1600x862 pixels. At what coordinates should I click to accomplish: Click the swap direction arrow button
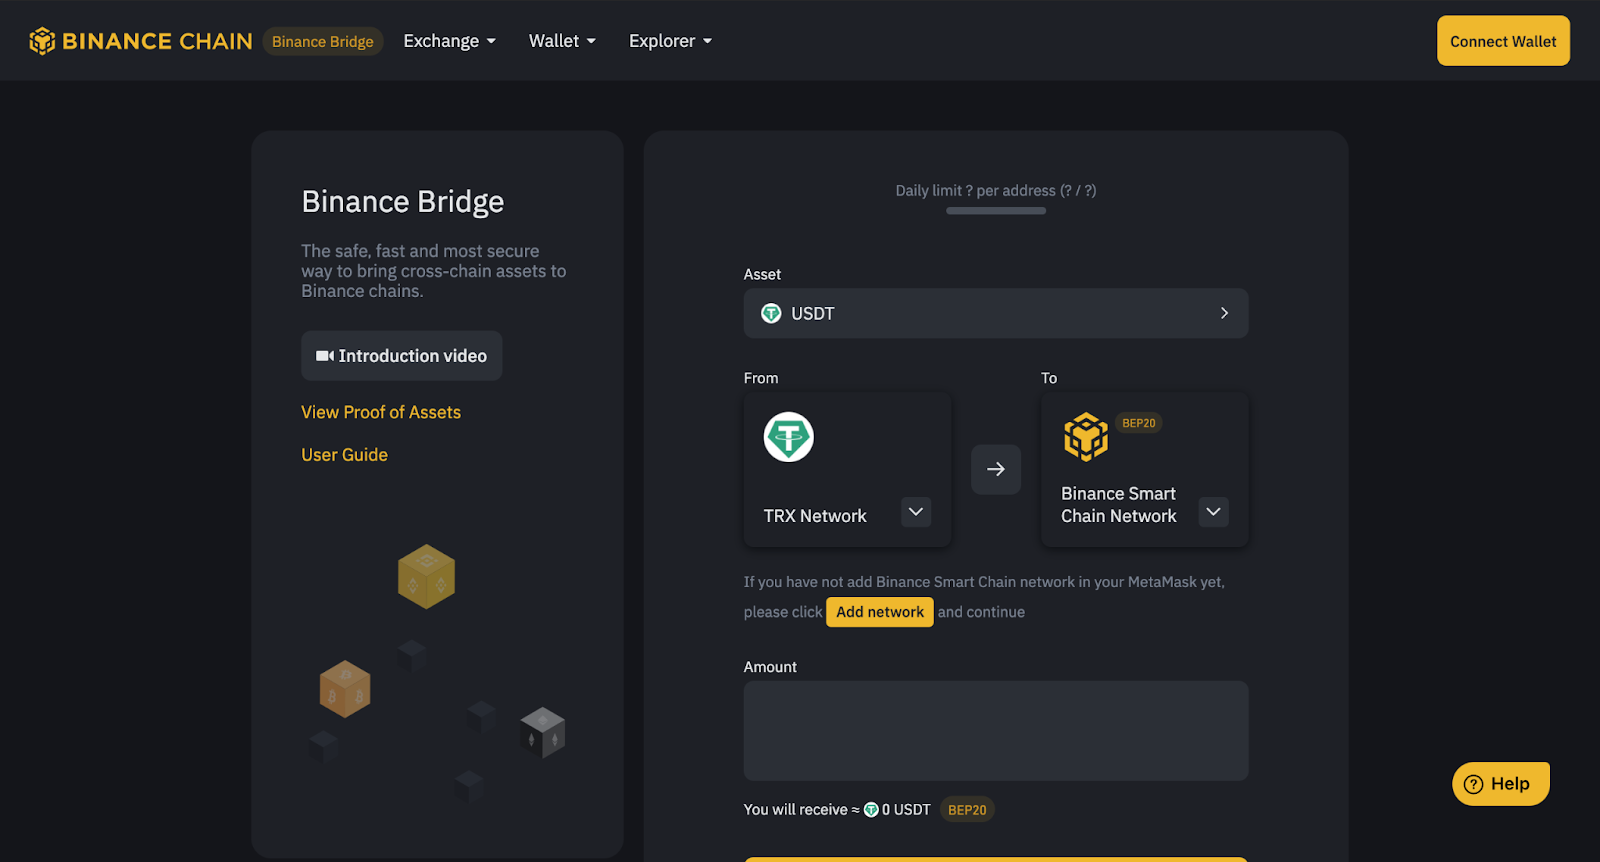996,469
